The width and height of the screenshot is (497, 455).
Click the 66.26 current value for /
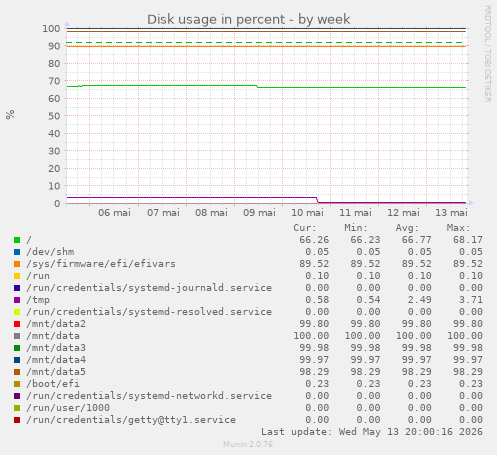(x=314, y=240)
